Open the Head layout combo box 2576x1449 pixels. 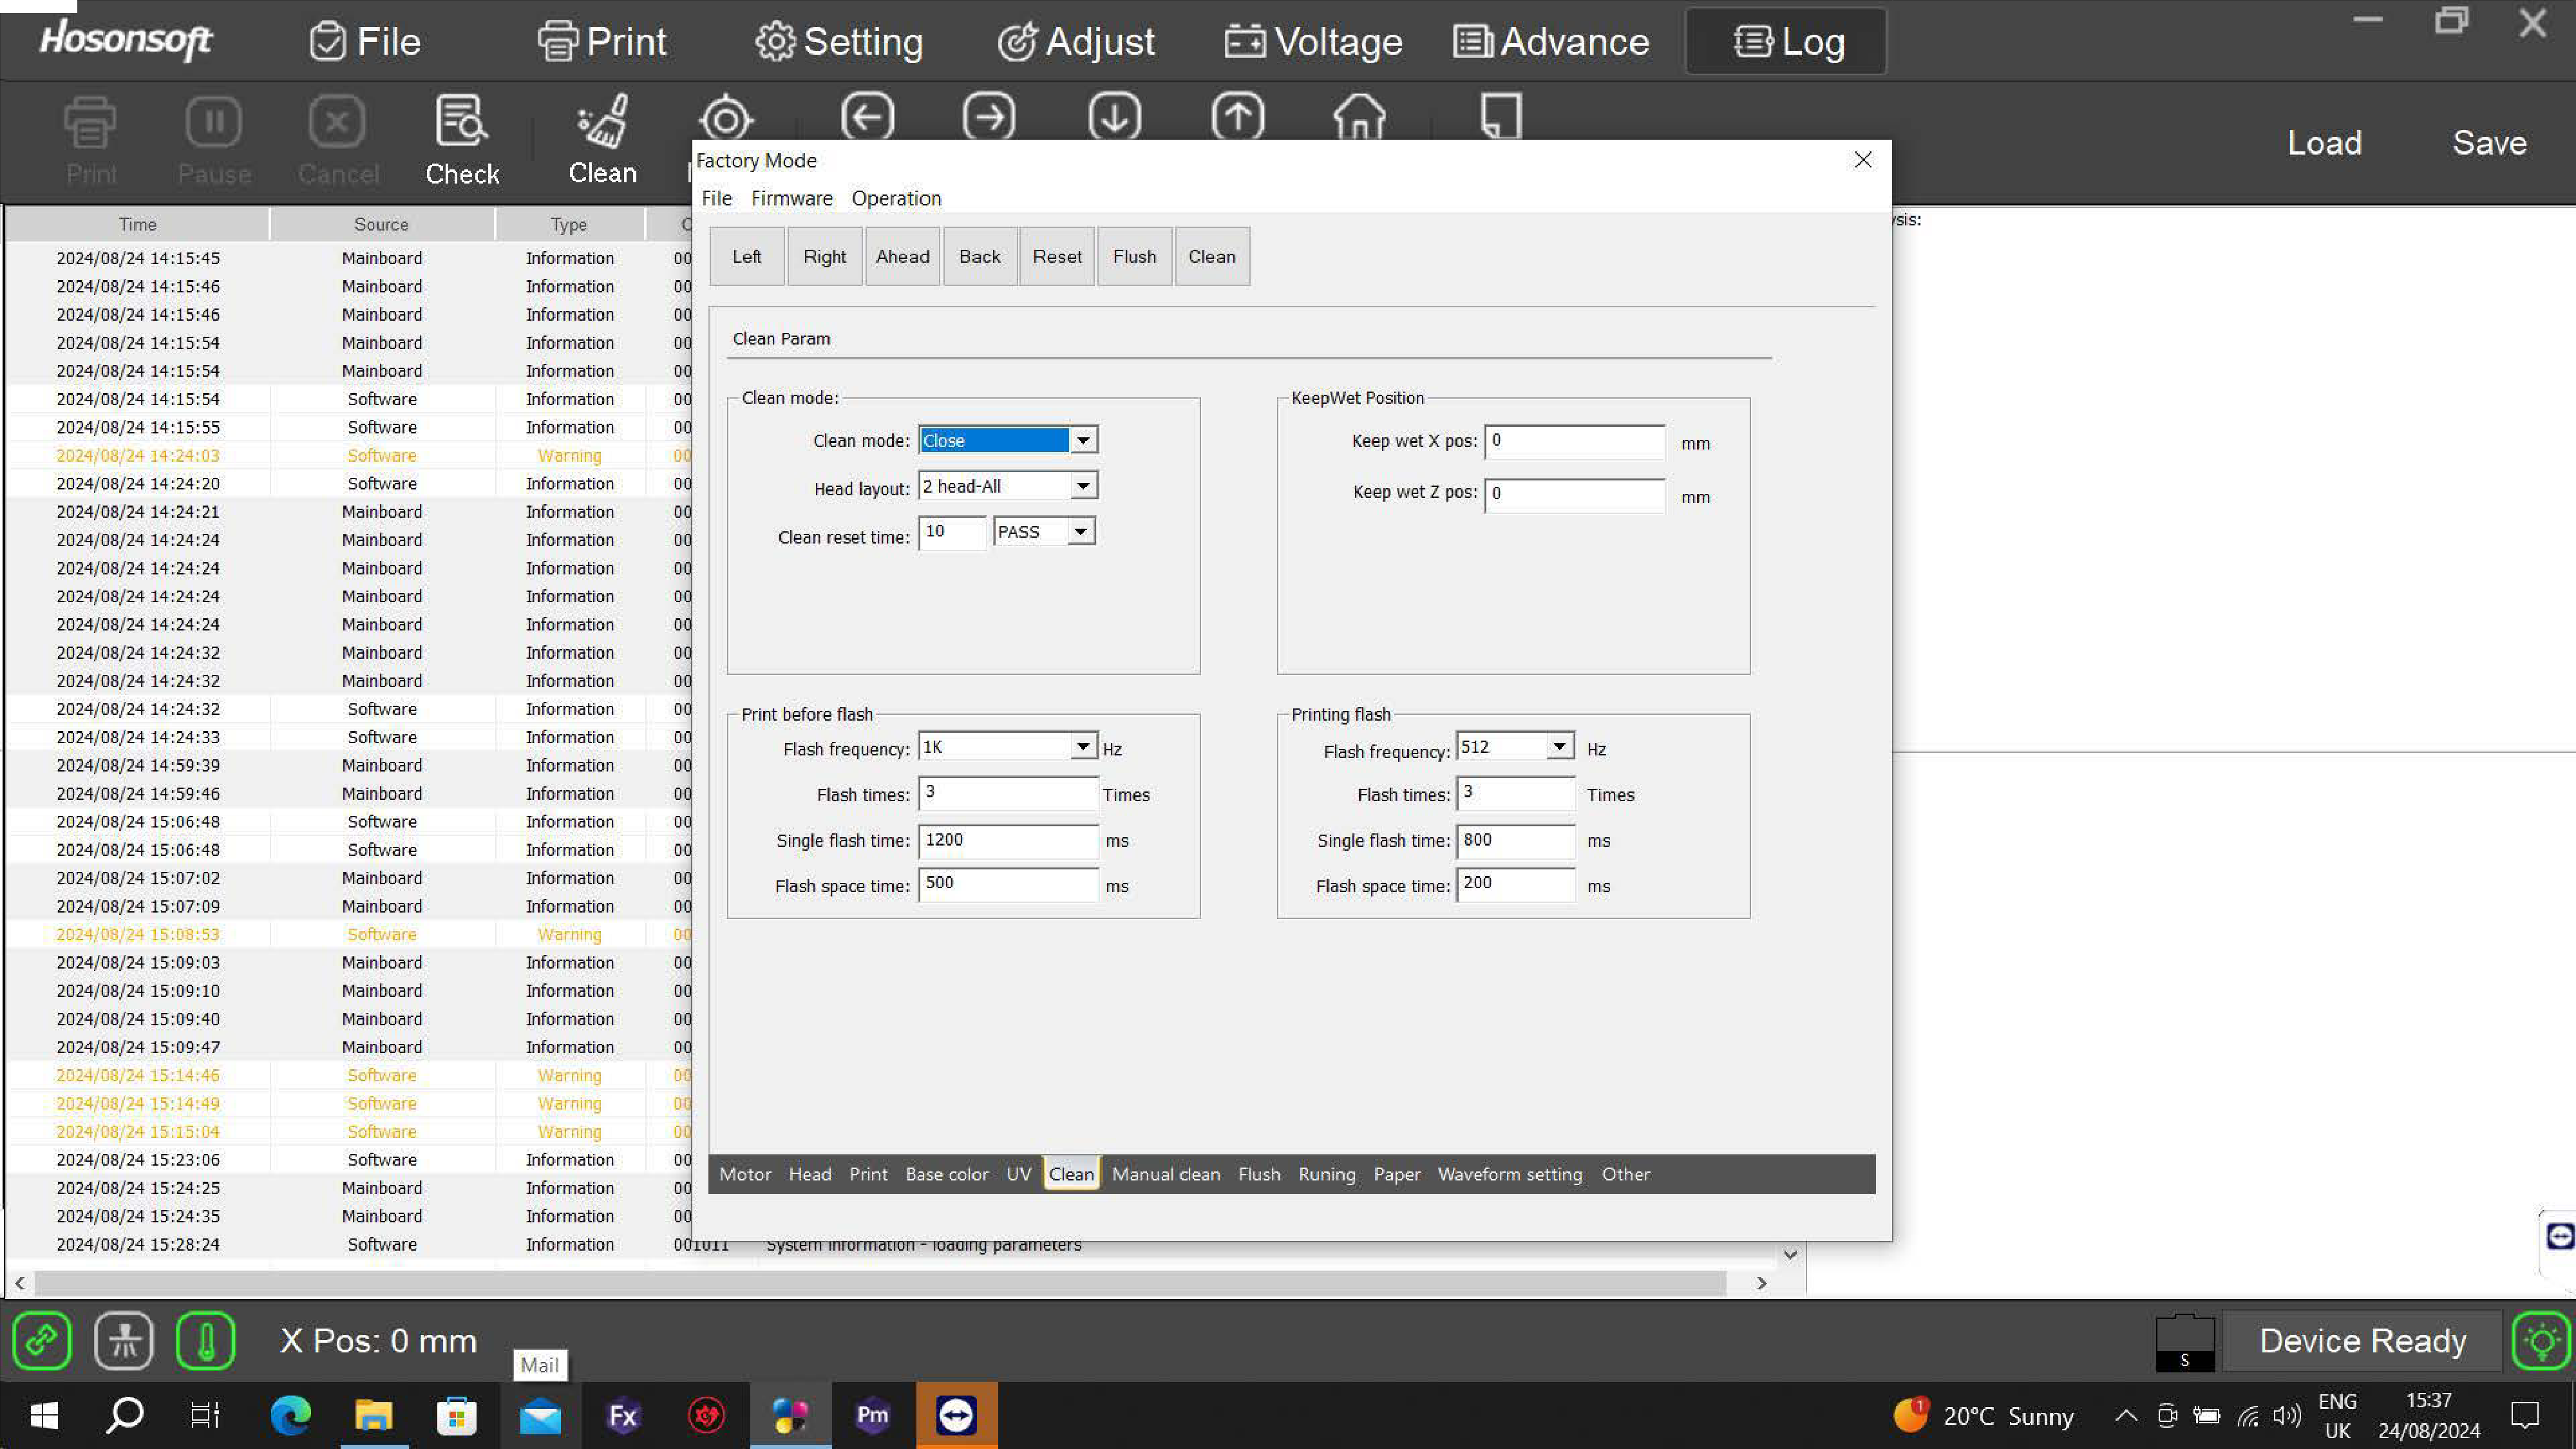1083,486
